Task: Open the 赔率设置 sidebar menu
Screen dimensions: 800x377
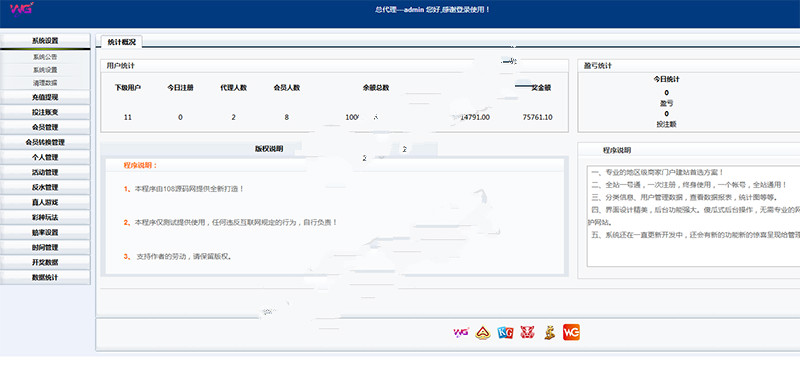Action: [45, 232]
